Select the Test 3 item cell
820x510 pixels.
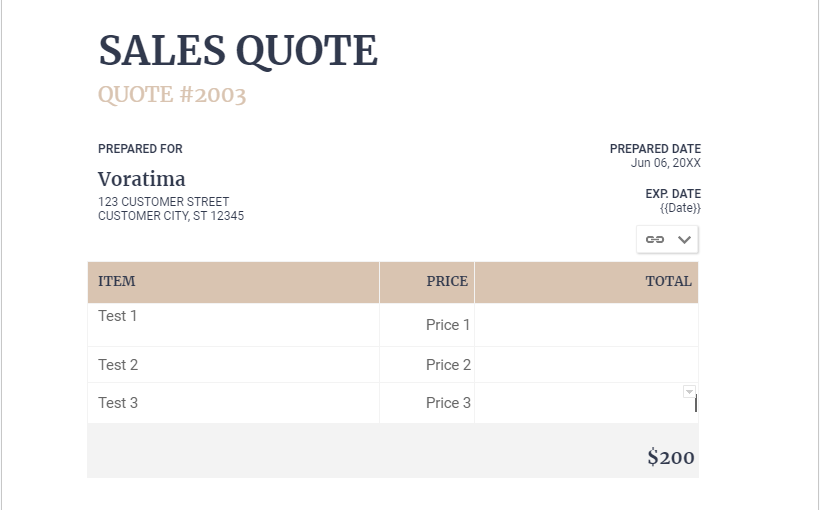118,403
